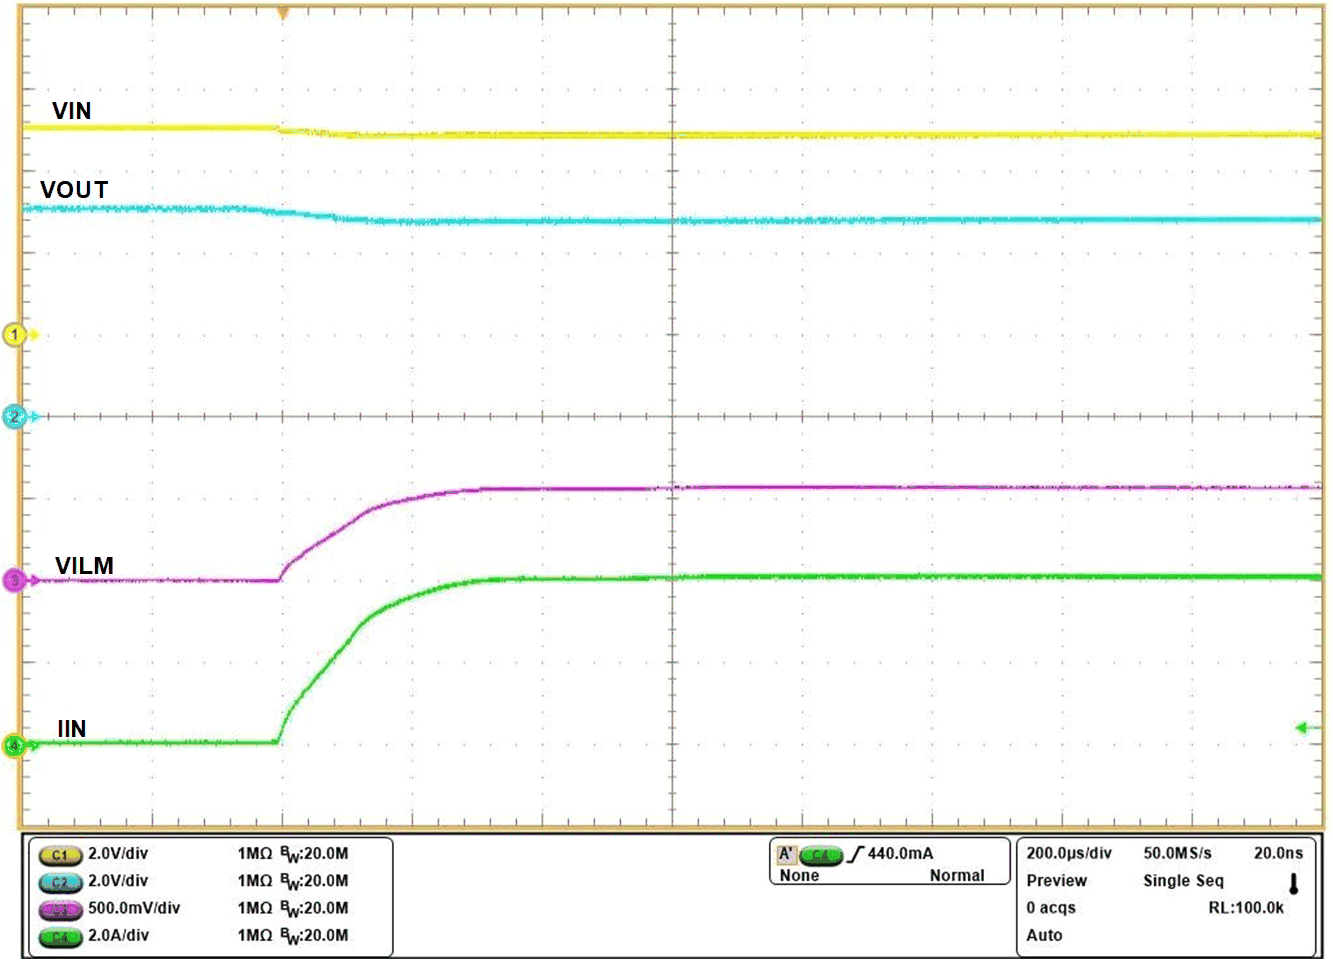Click the trigger coupling None text
This screenshot has height=960, width=1333.
pyautogui.click(x=799, y=876)
